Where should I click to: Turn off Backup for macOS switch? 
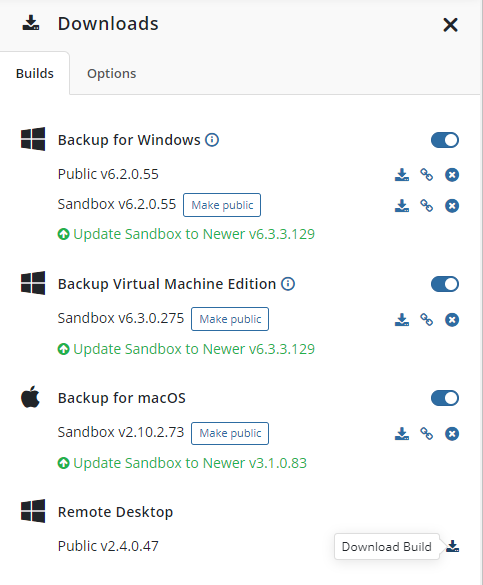click(x=445, y=398)
